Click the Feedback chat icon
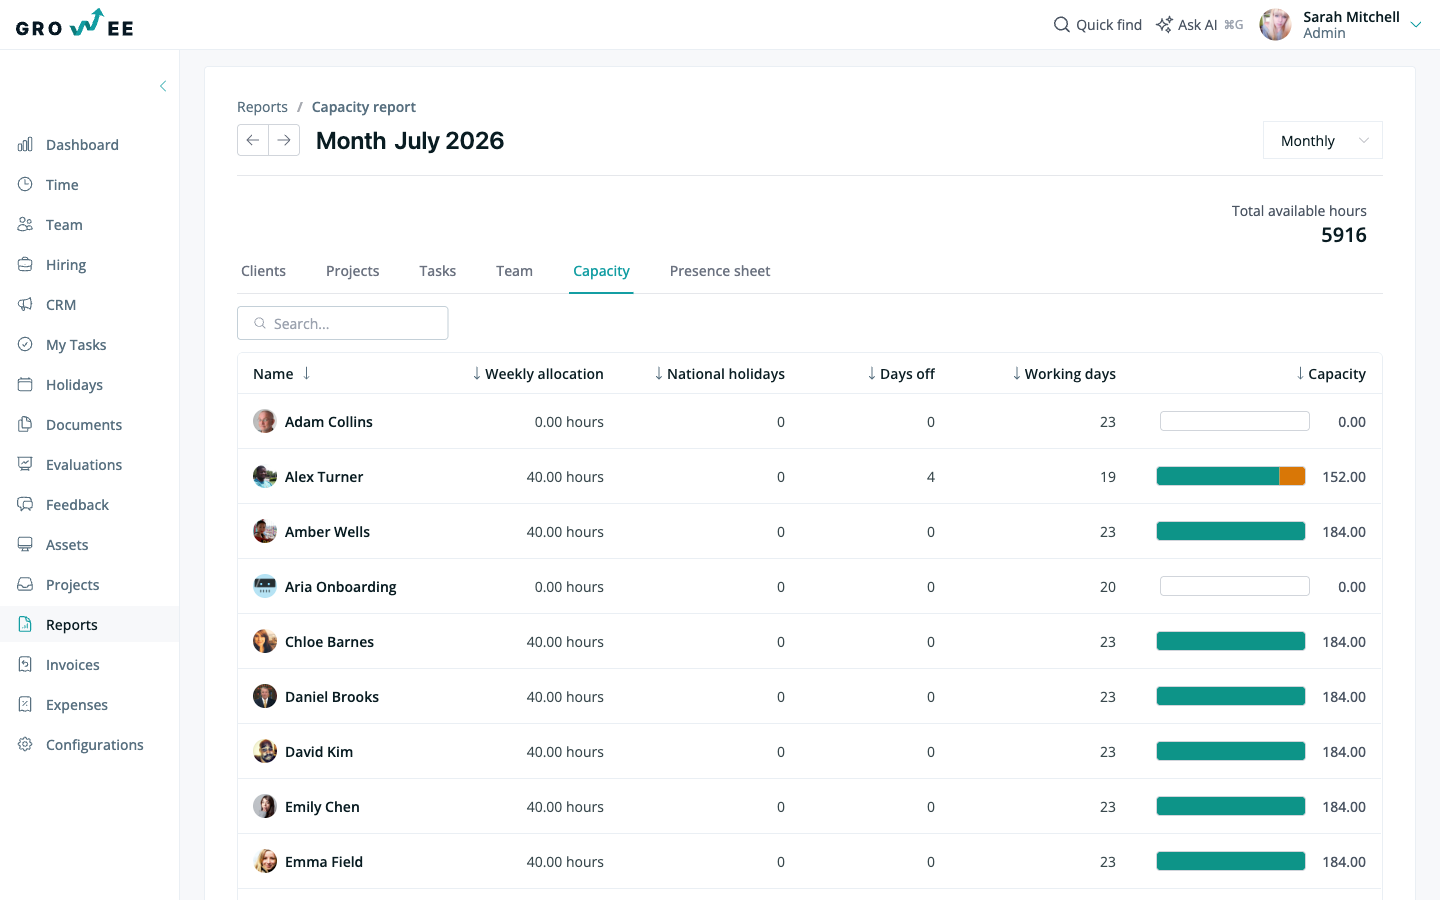The image size is (1440, 900). [x=25, y=505]
